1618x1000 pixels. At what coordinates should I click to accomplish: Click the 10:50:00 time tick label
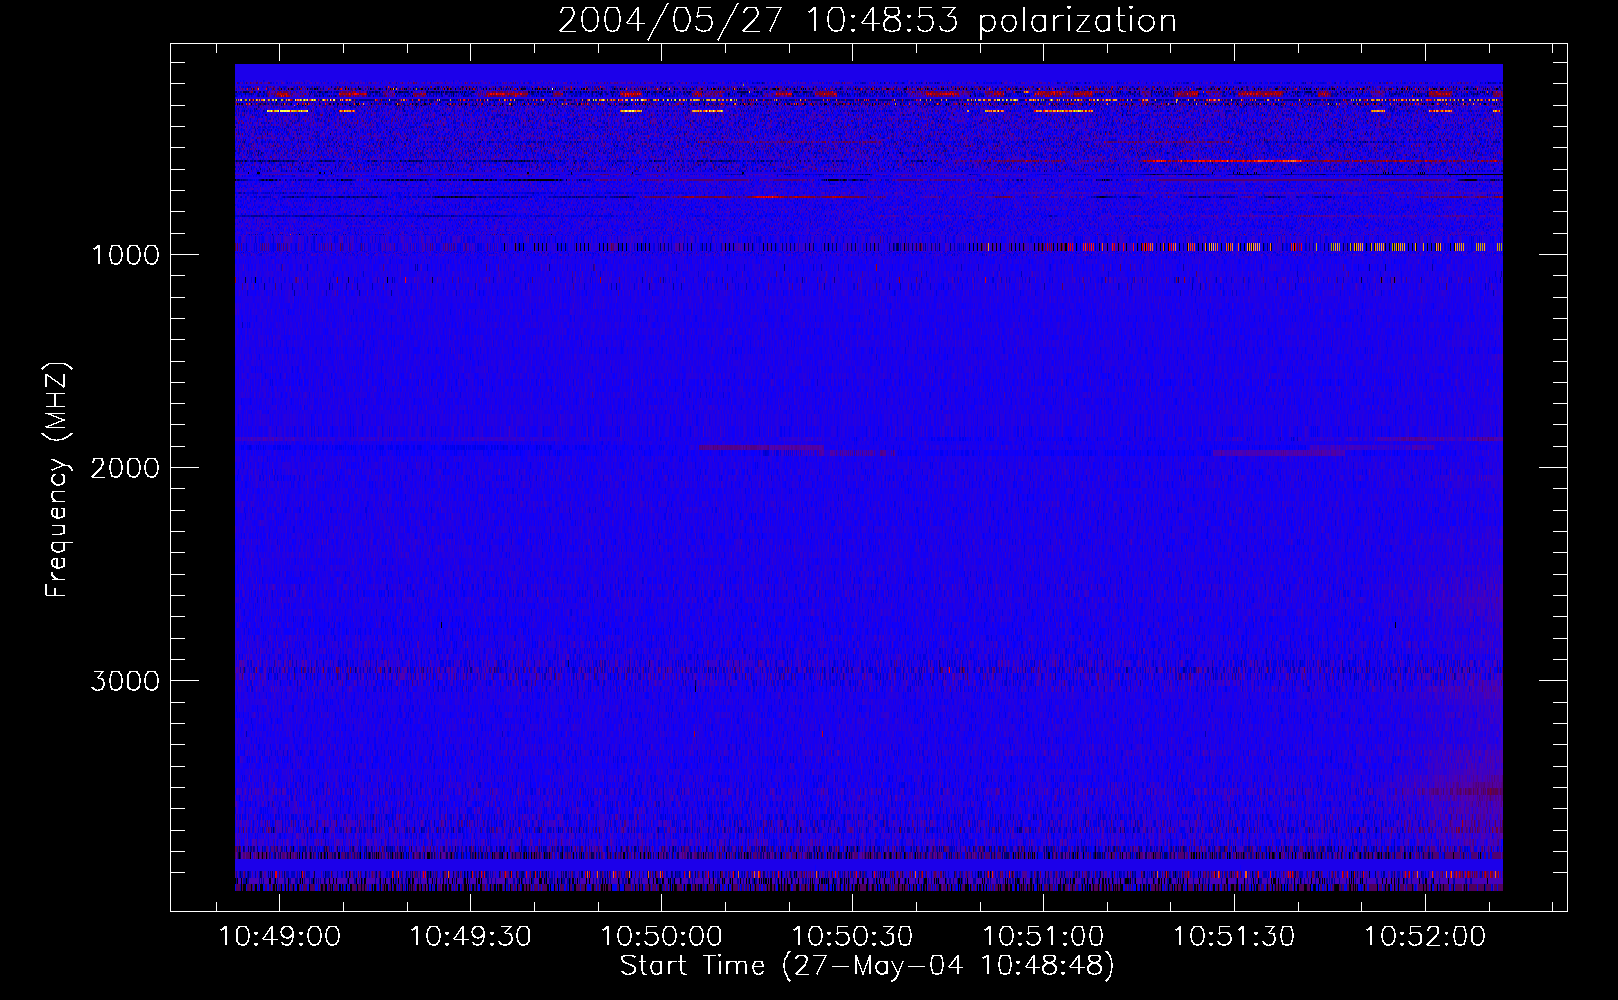[x=661, y=937]
